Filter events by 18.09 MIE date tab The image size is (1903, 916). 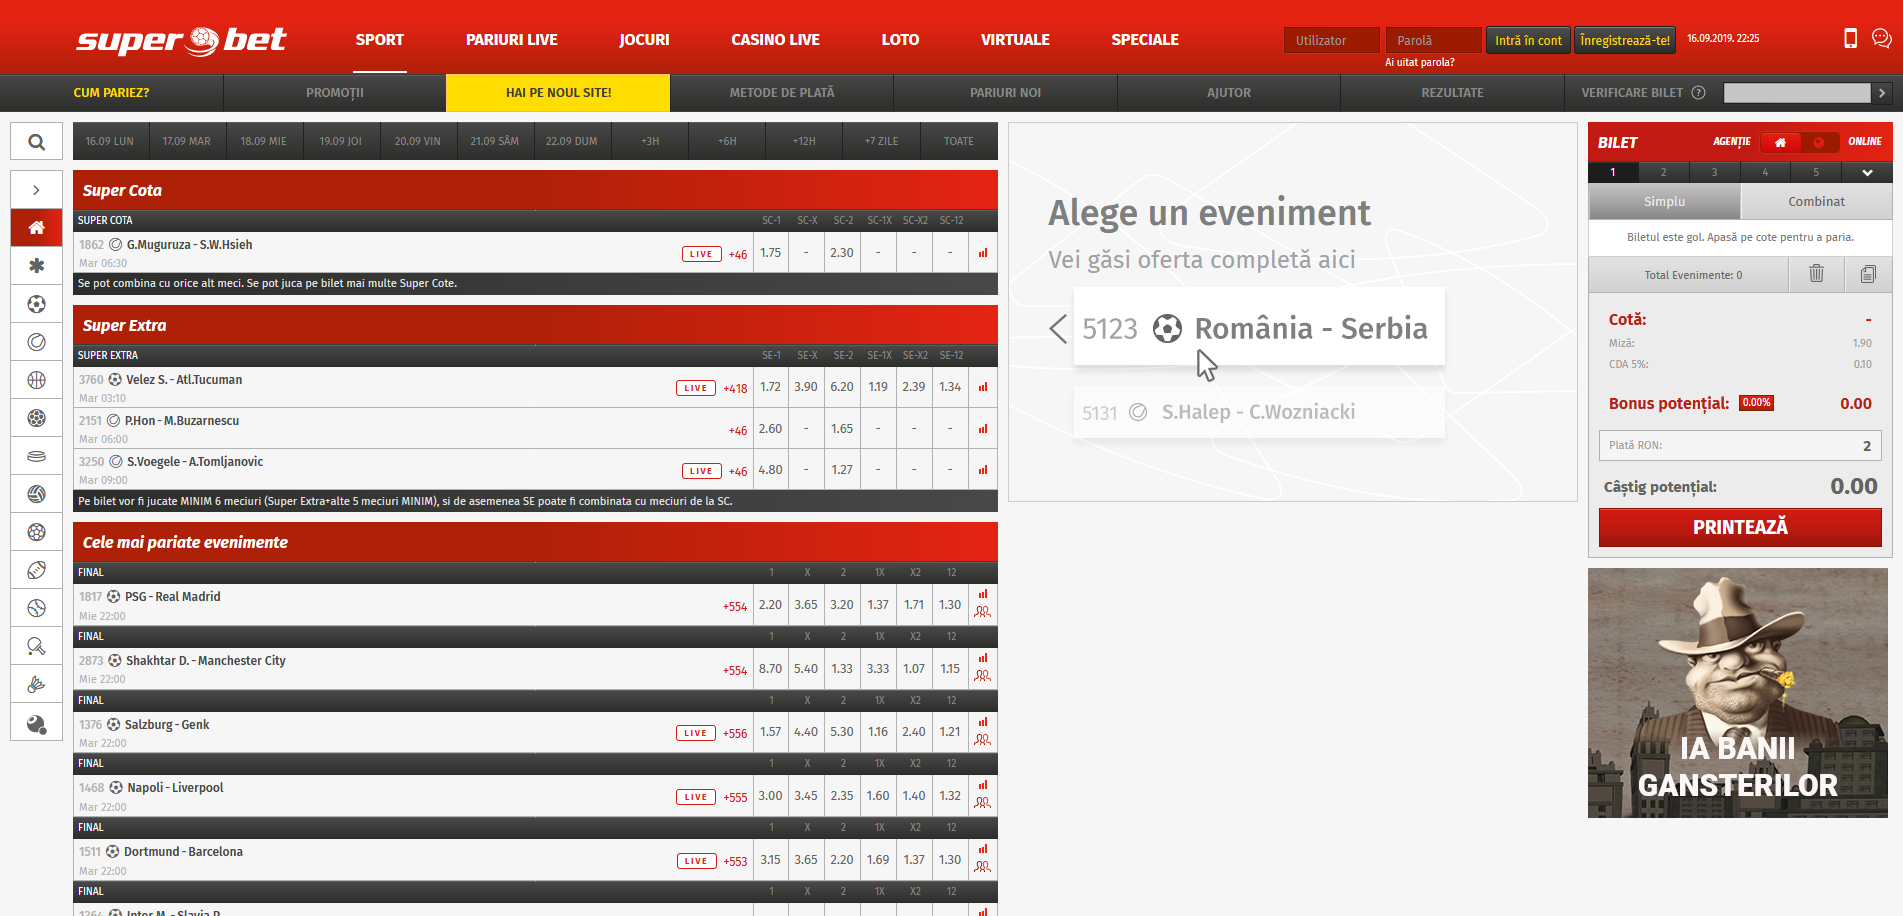tap(263, 141)
